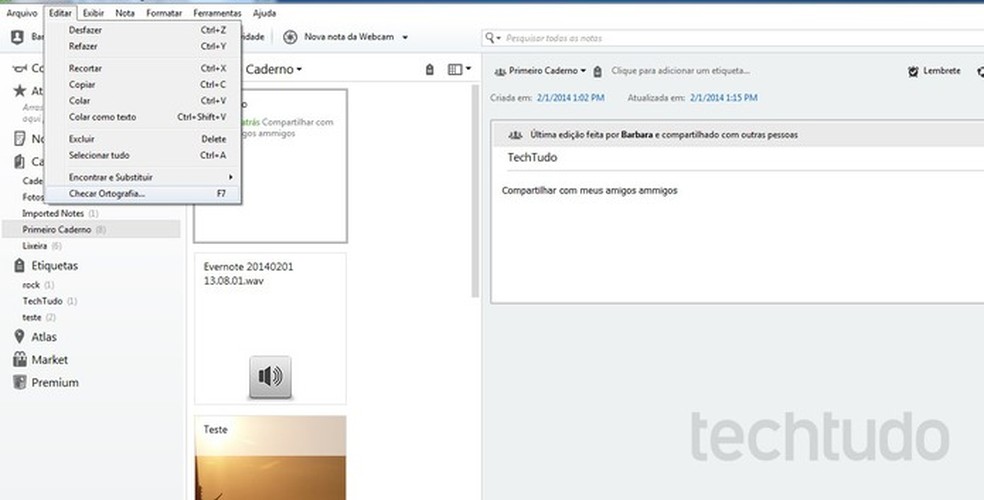Viewport: 984px width, 500px height.
Task: Open the Premium section
Action: coord(55,383)
